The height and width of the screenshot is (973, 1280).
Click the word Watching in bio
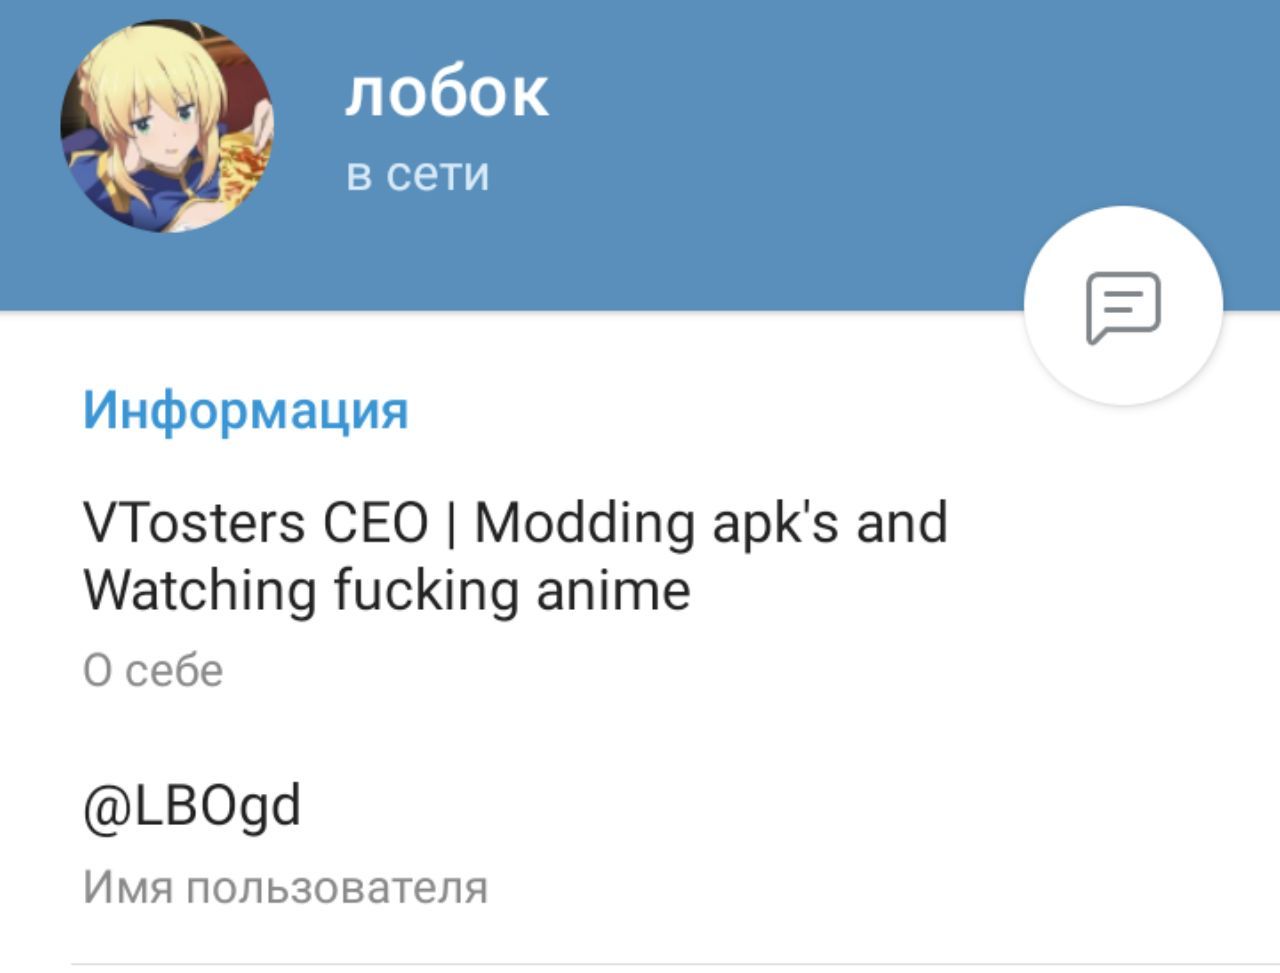(x=199, y=590)
